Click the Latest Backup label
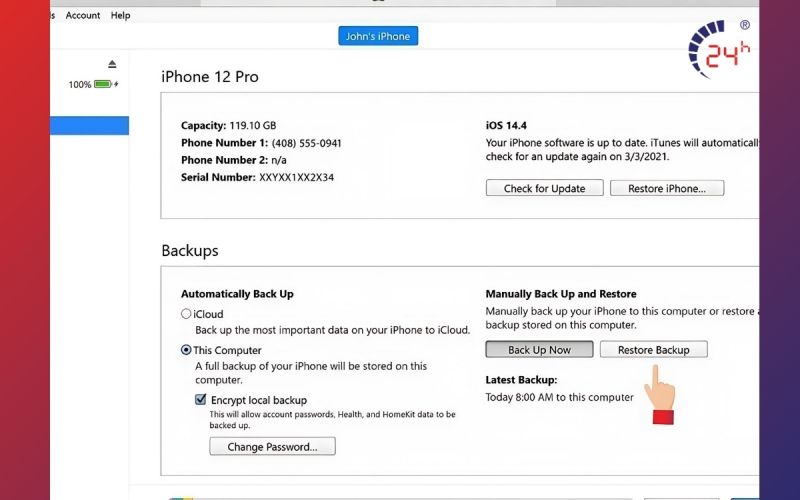 tap(521, 380)
